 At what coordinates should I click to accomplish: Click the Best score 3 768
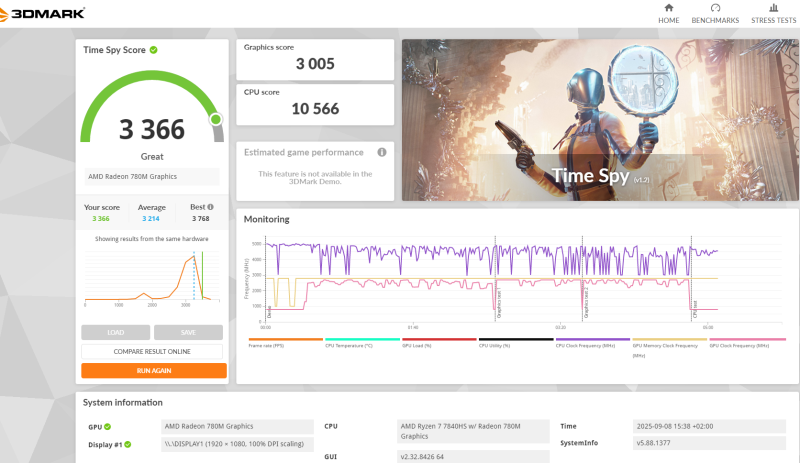pyautogui.click(x=201, y=218)
